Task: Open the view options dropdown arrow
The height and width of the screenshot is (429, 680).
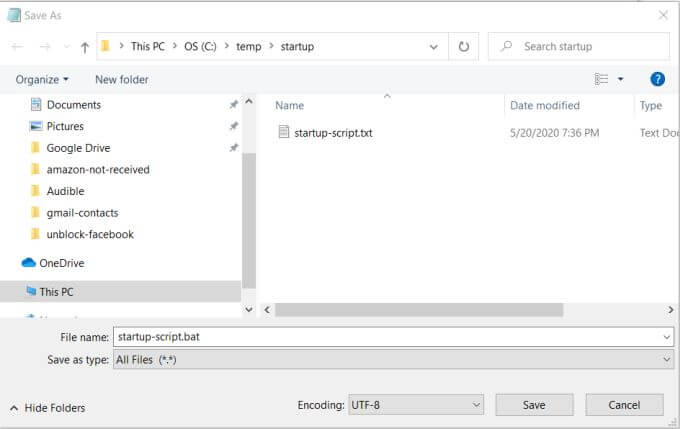Action: 621,79
